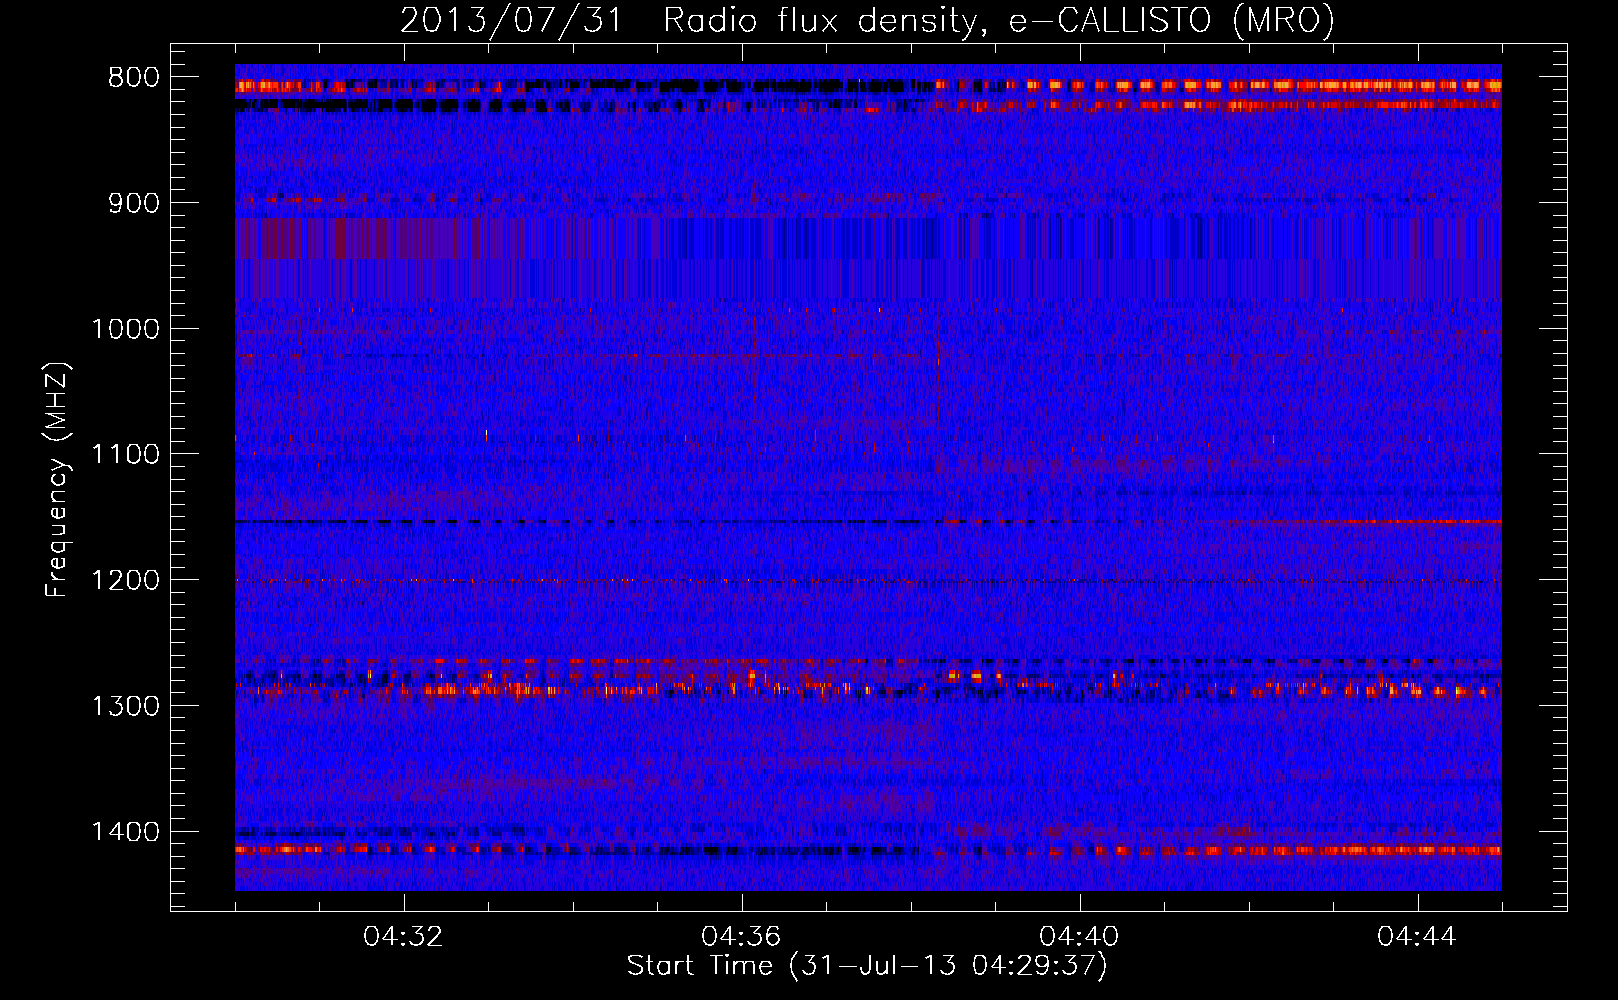Click the 1100 frequency tick label
Screen dimensions: 1618x1000
(125, 455)
